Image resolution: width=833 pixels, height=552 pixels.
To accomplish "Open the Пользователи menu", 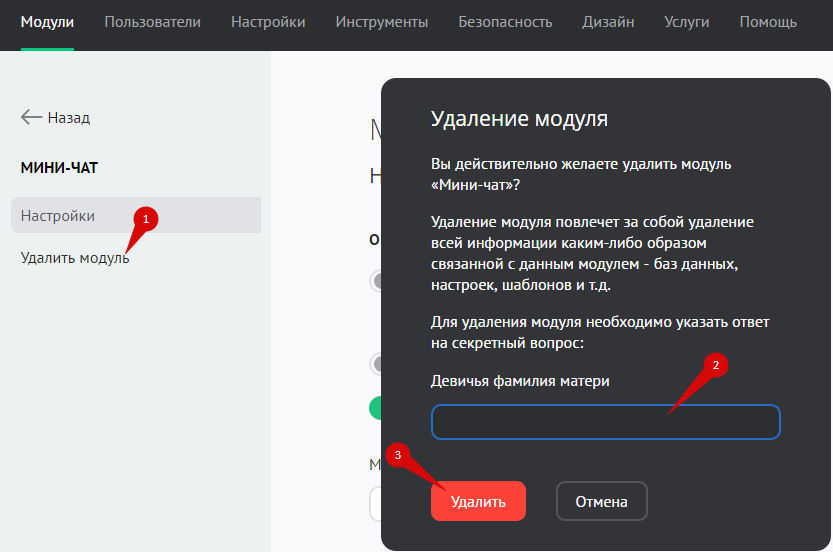I will tap(152, 22).
